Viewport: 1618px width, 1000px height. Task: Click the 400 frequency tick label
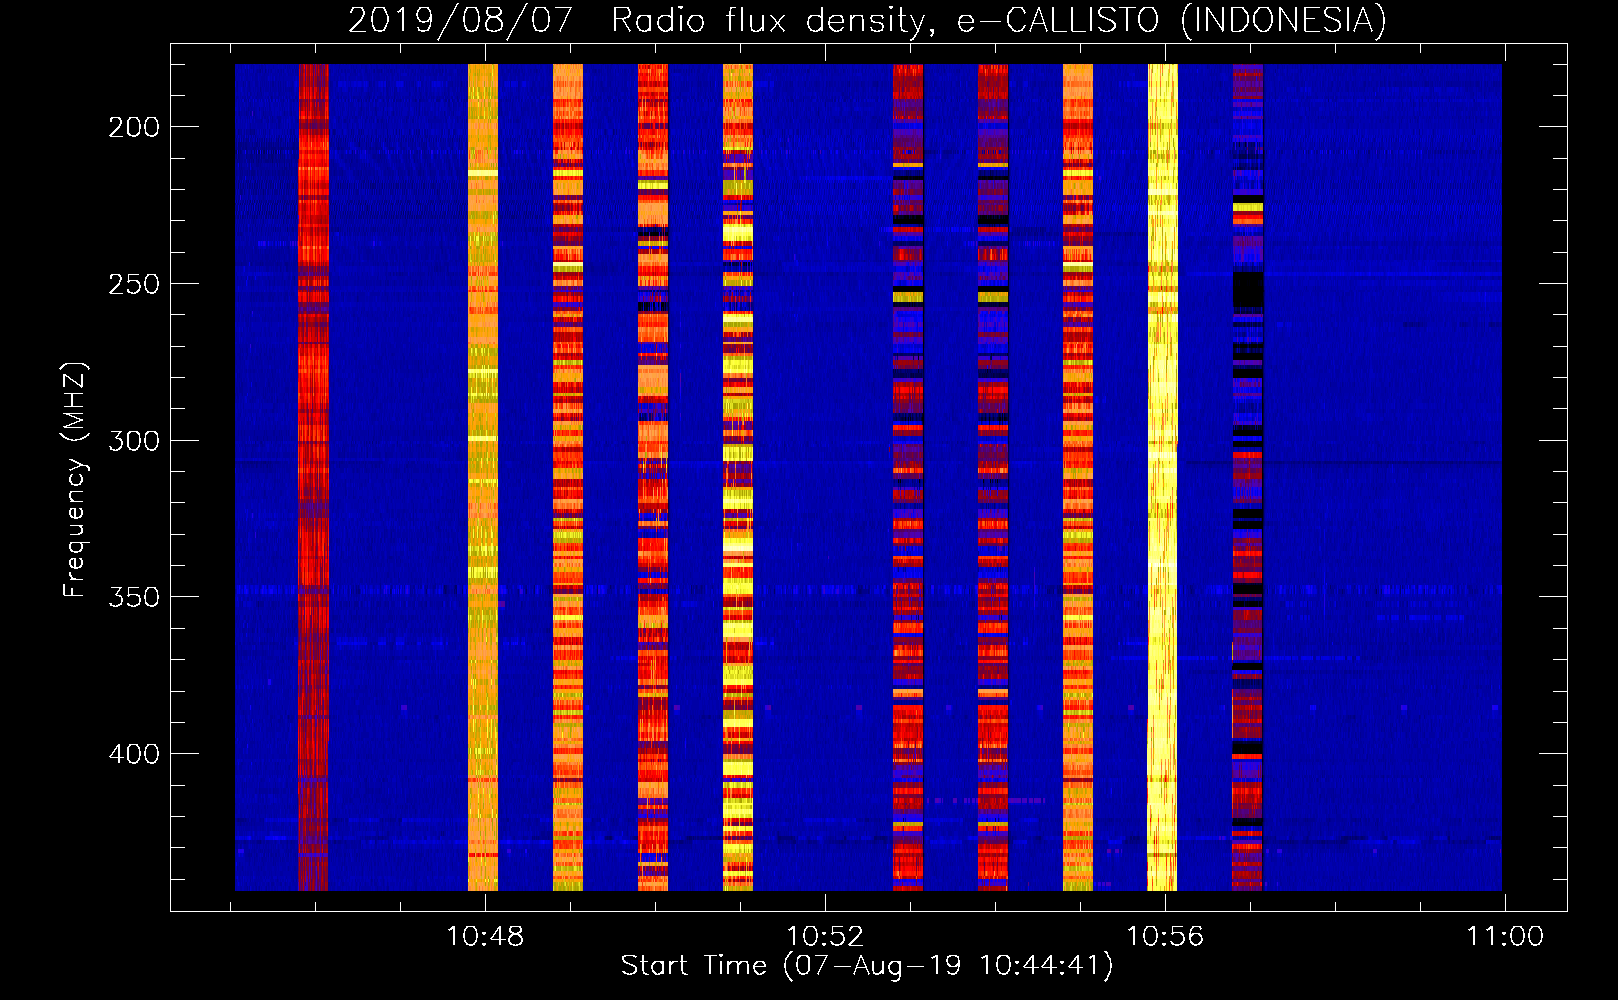click(134, 753)
